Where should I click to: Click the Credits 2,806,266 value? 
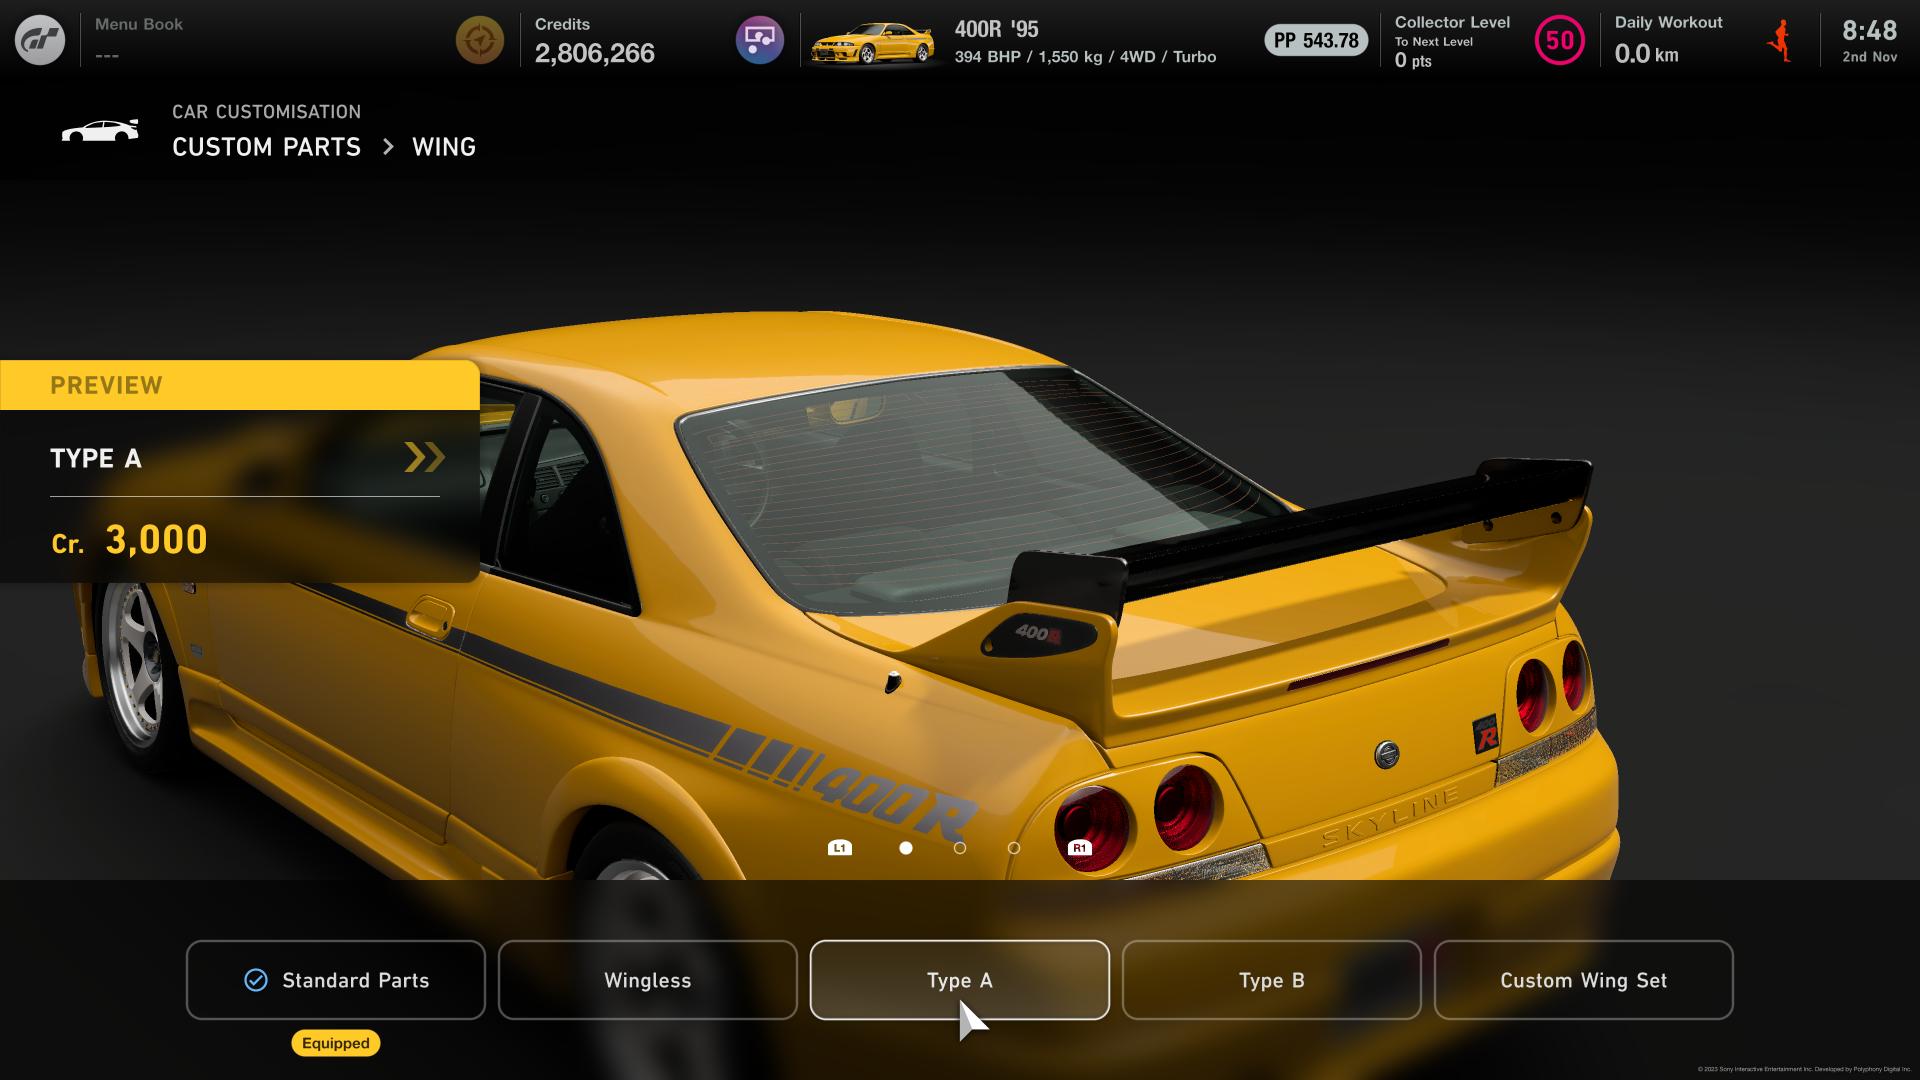pos(595,53)
